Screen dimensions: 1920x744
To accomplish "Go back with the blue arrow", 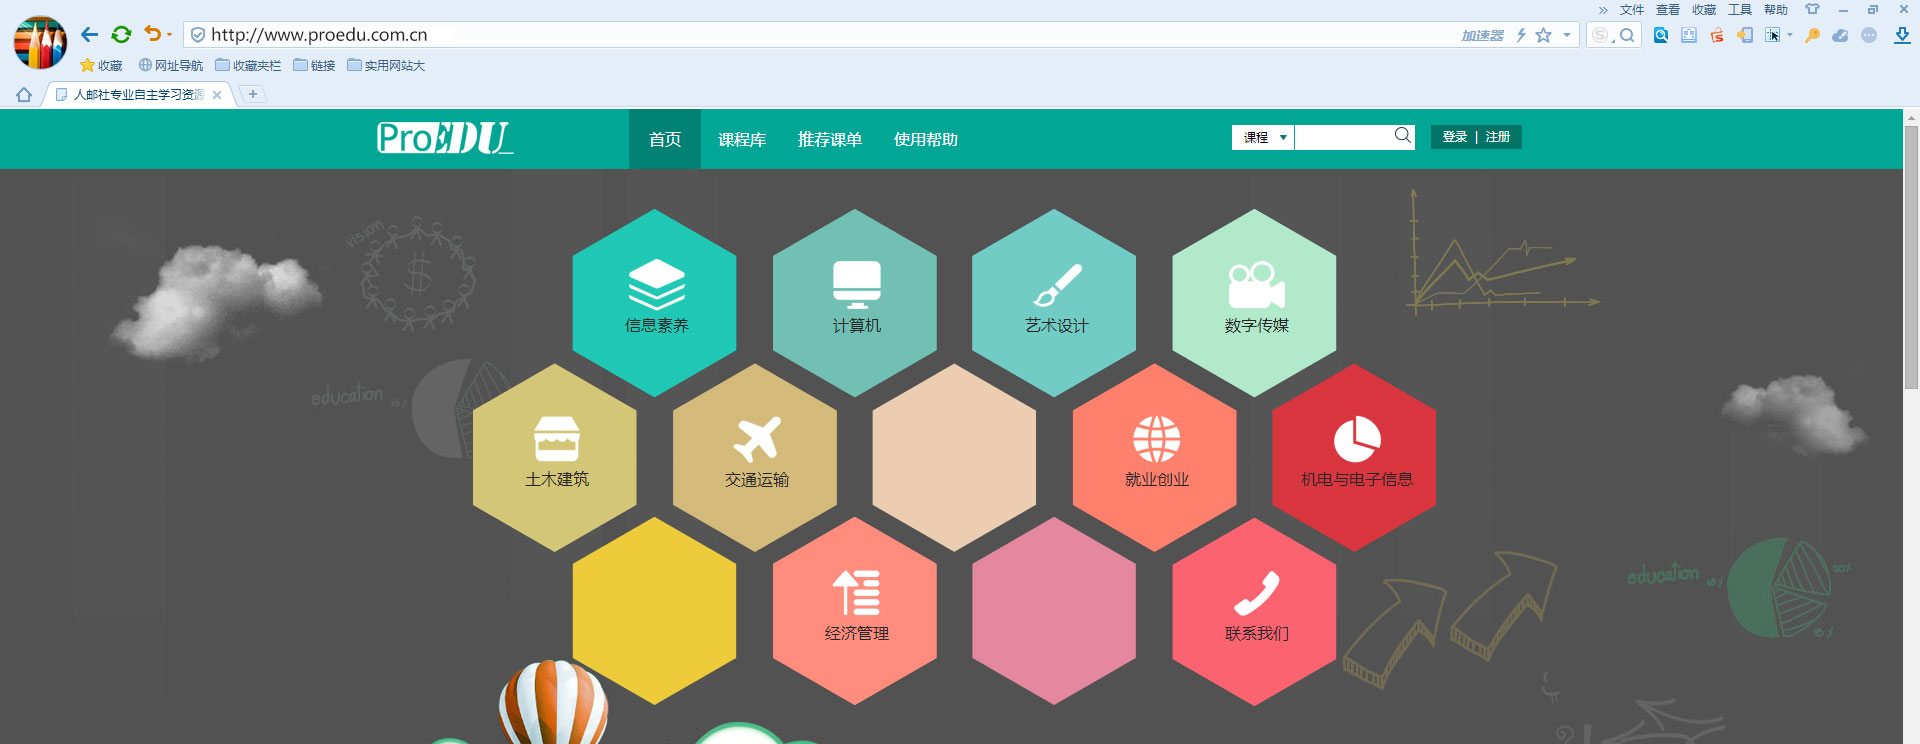I will (x=89, y=35).
